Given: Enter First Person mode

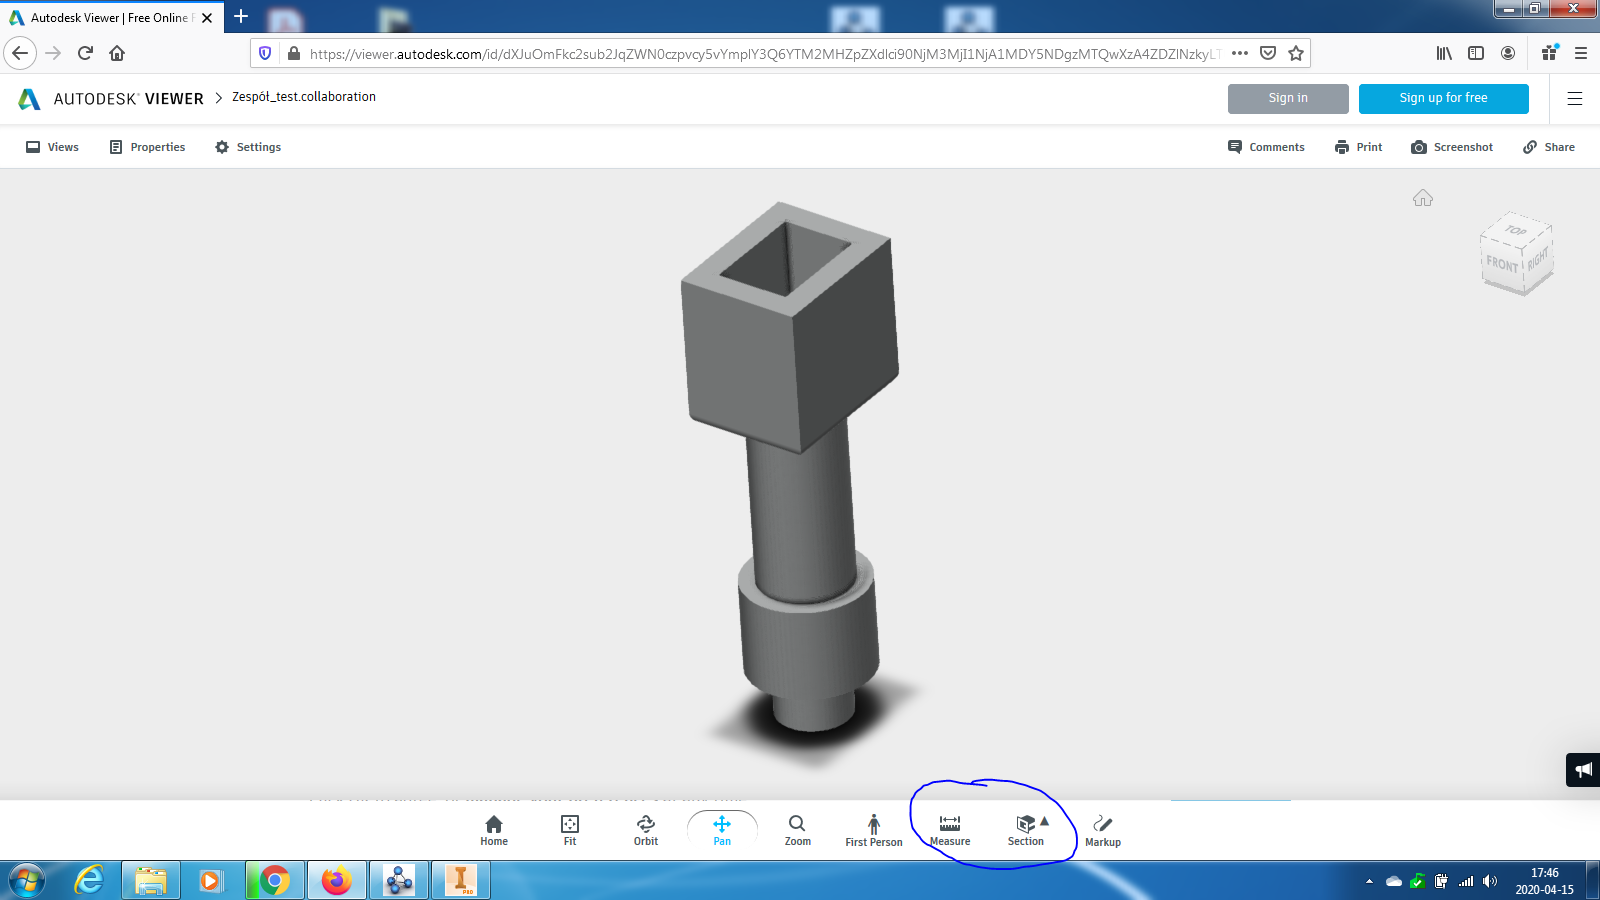Looking at the screenshot, I should click(873, 830).
